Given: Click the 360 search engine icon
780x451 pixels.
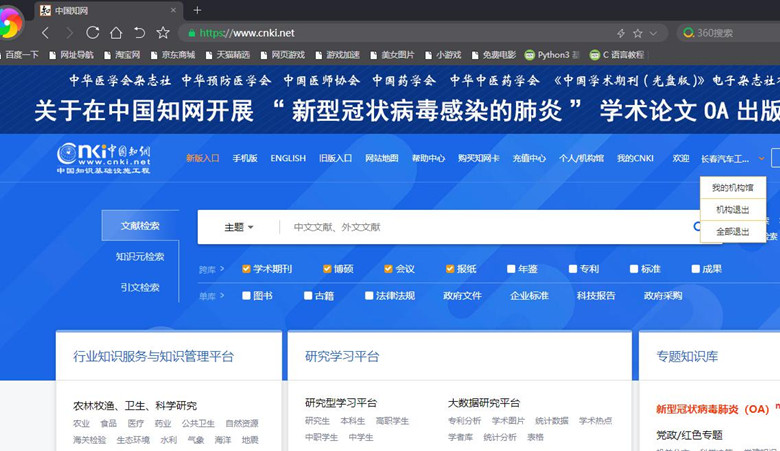Looking at the screenshot, I should click(688, 33).
